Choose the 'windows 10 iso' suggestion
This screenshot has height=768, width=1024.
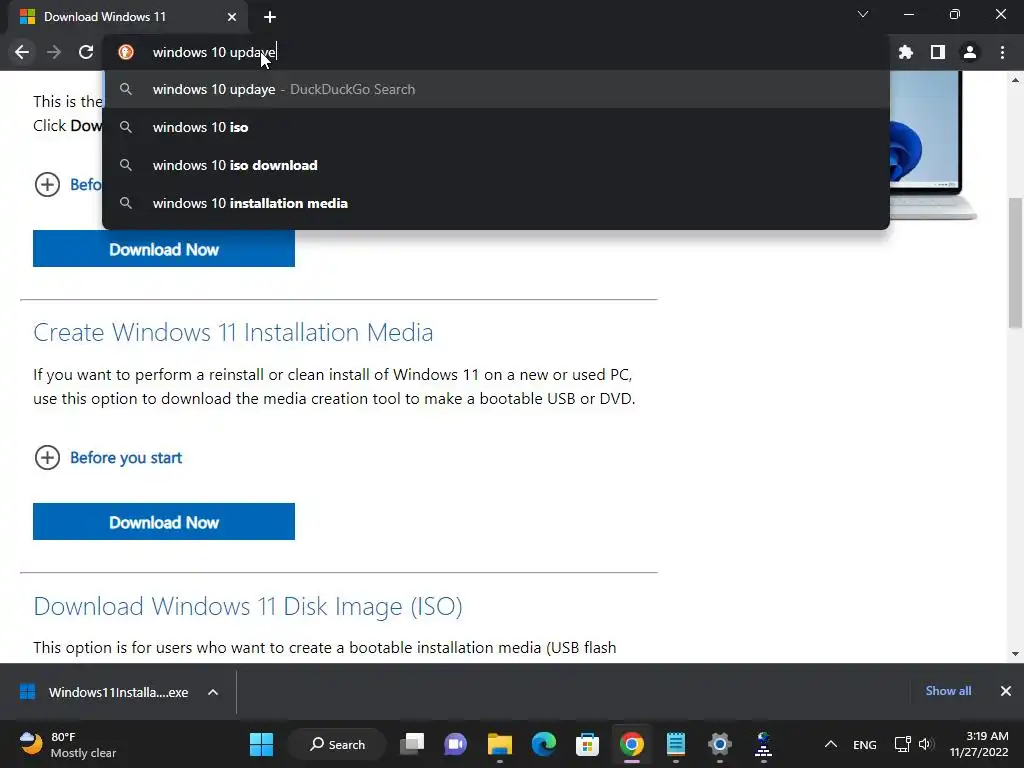tap(496, 127)
